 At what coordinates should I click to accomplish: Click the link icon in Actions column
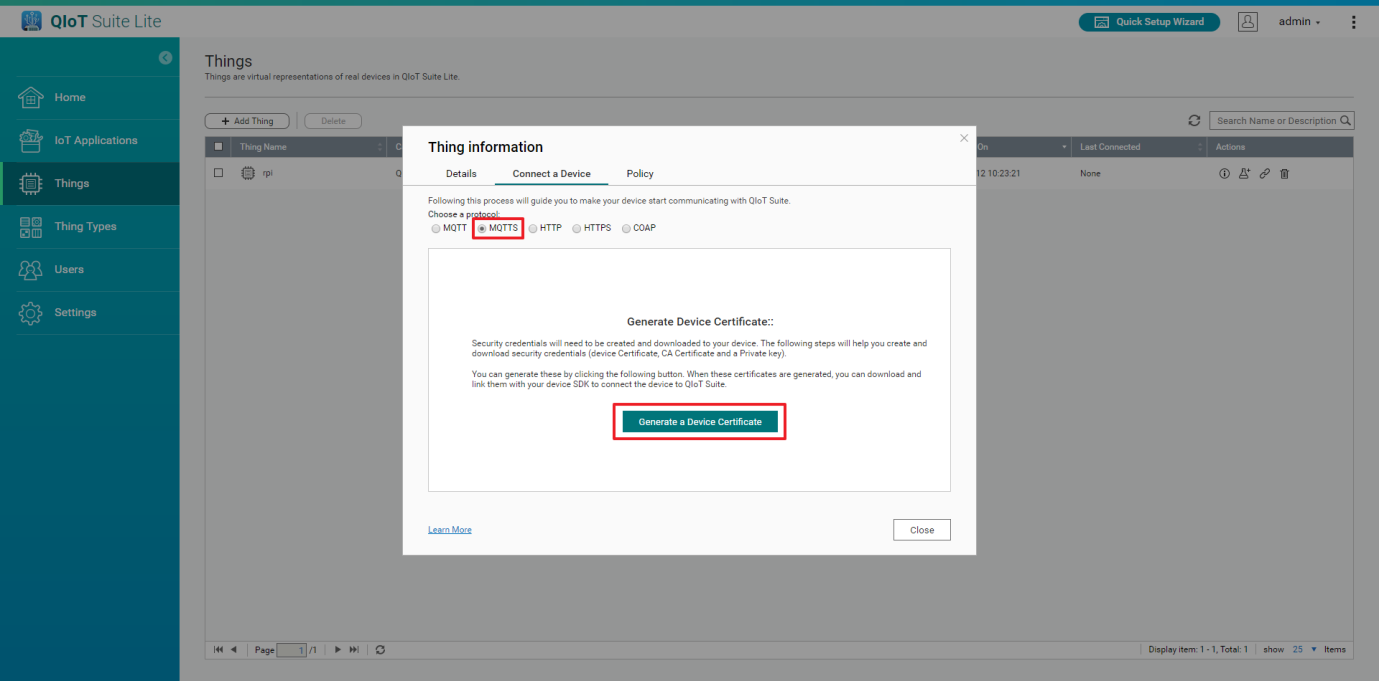1264,174
